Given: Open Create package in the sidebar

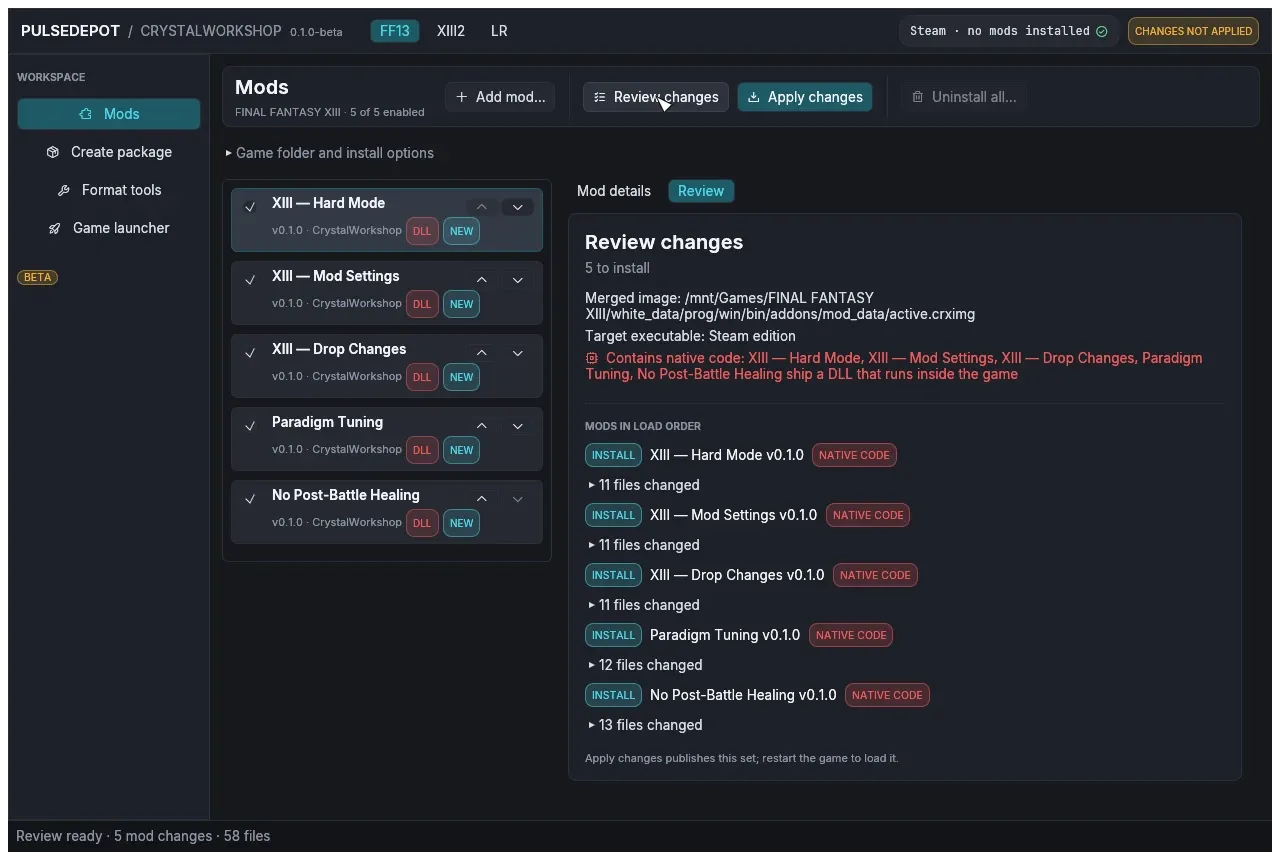Looking at the screenshot, I should [x=109, y=152].
